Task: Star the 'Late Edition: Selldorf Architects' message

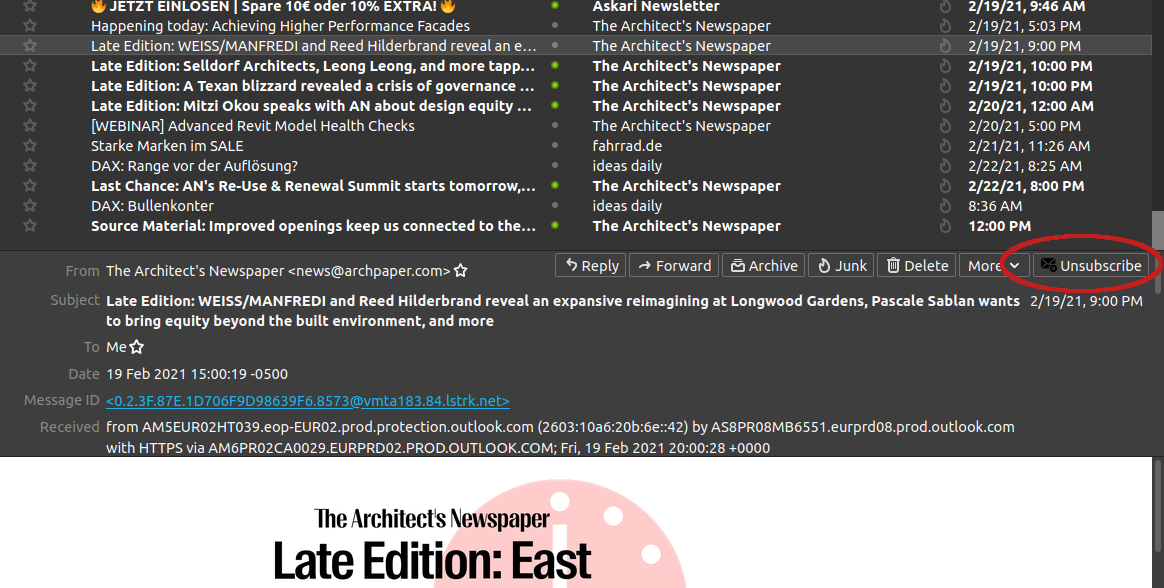Action: [30, 65]
